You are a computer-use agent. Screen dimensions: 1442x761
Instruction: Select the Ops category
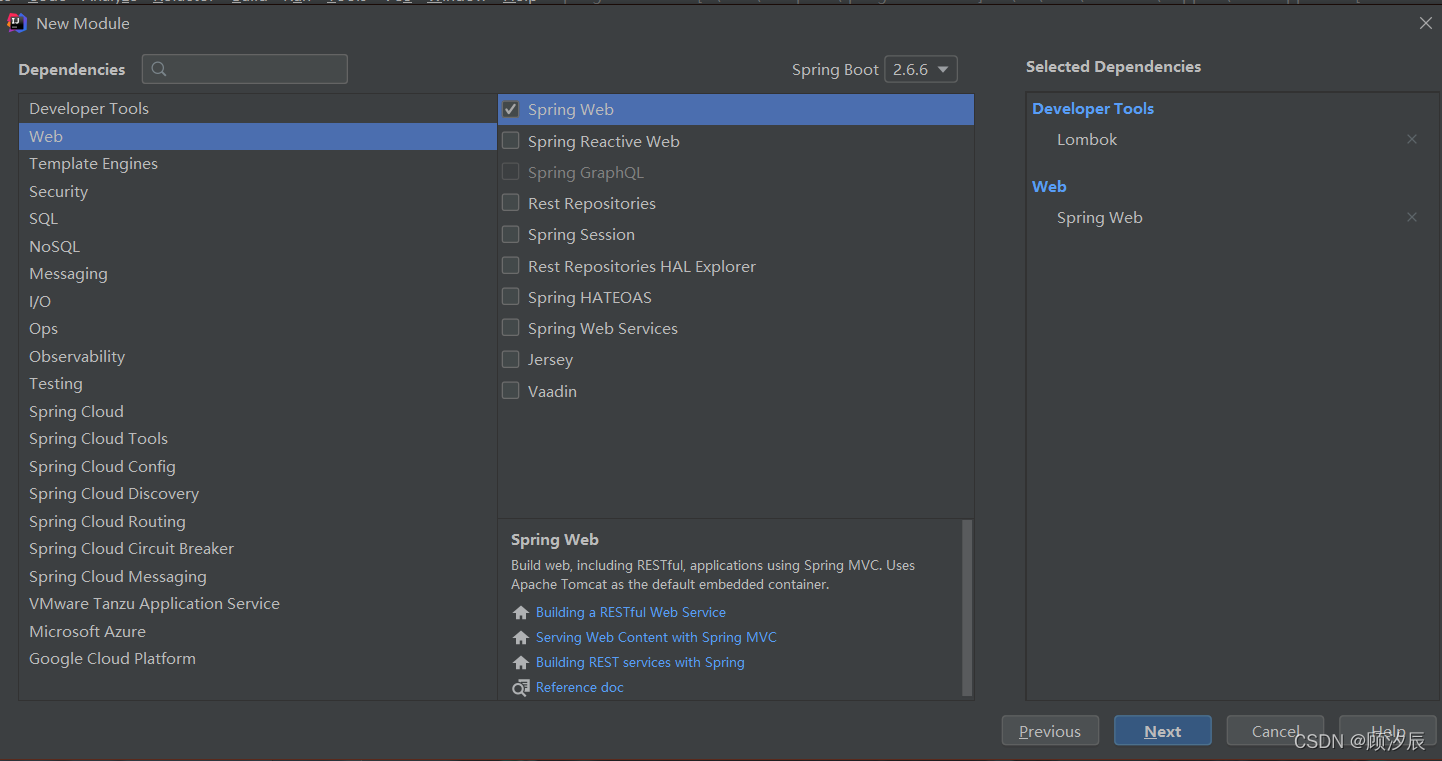click(x=257, y=328)
